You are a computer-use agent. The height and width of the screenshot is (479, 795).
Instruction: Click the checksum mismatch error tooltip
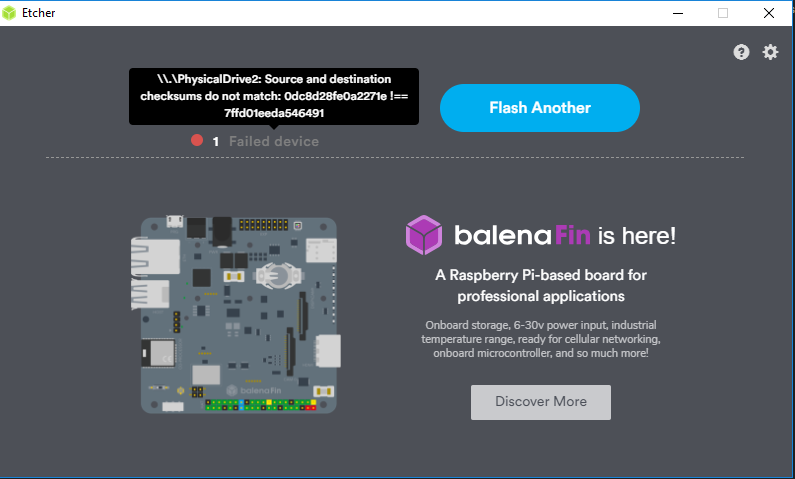(274, 96)
